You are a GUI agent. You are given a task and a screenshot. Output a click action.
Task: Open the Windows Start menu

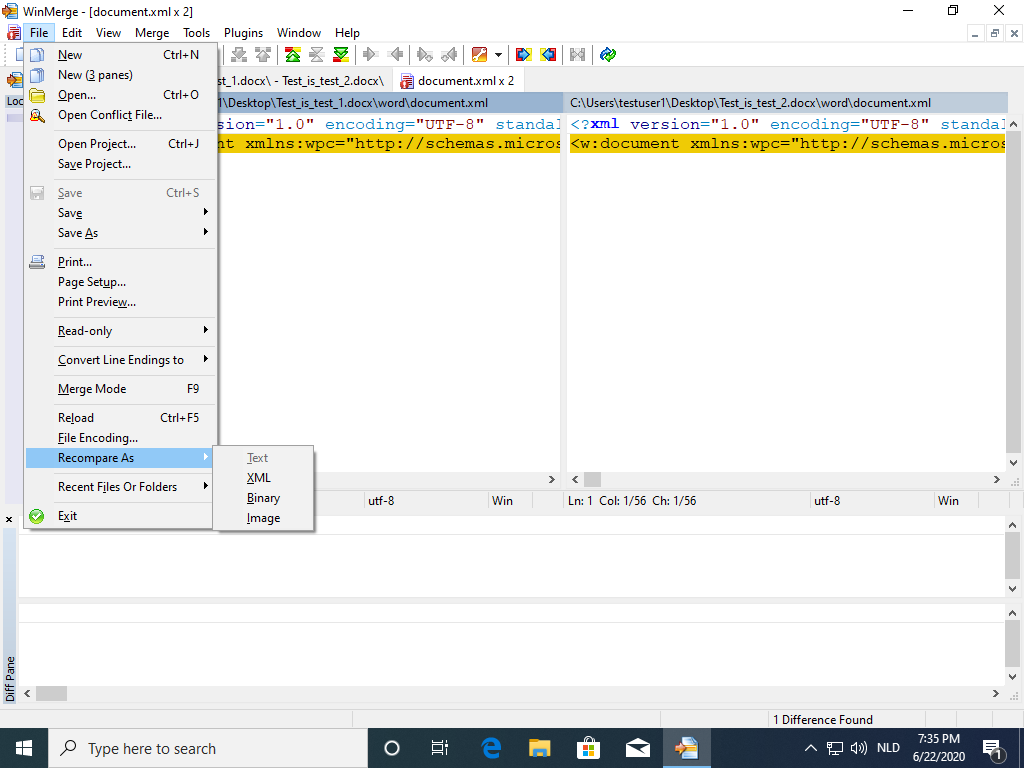pyautogui.click(x=24, y=748)
